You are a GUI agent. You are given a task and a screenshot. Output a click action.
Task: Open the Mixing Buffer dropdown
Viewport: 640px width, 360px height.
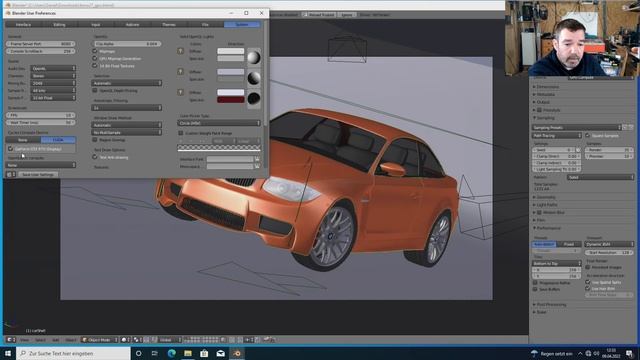(53, 83)
